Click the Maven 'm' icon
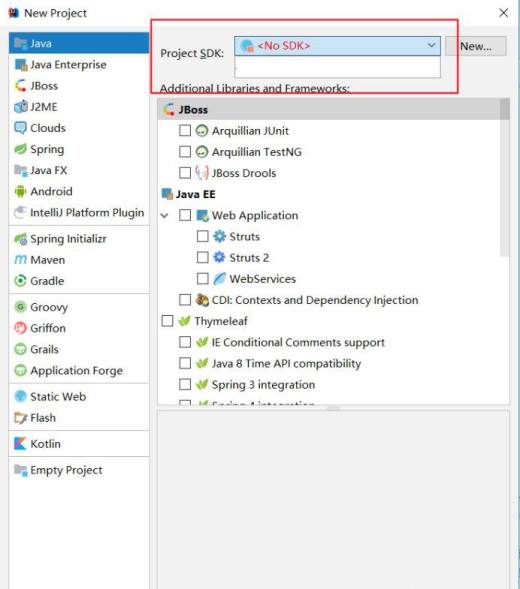 tap(20, 260)
